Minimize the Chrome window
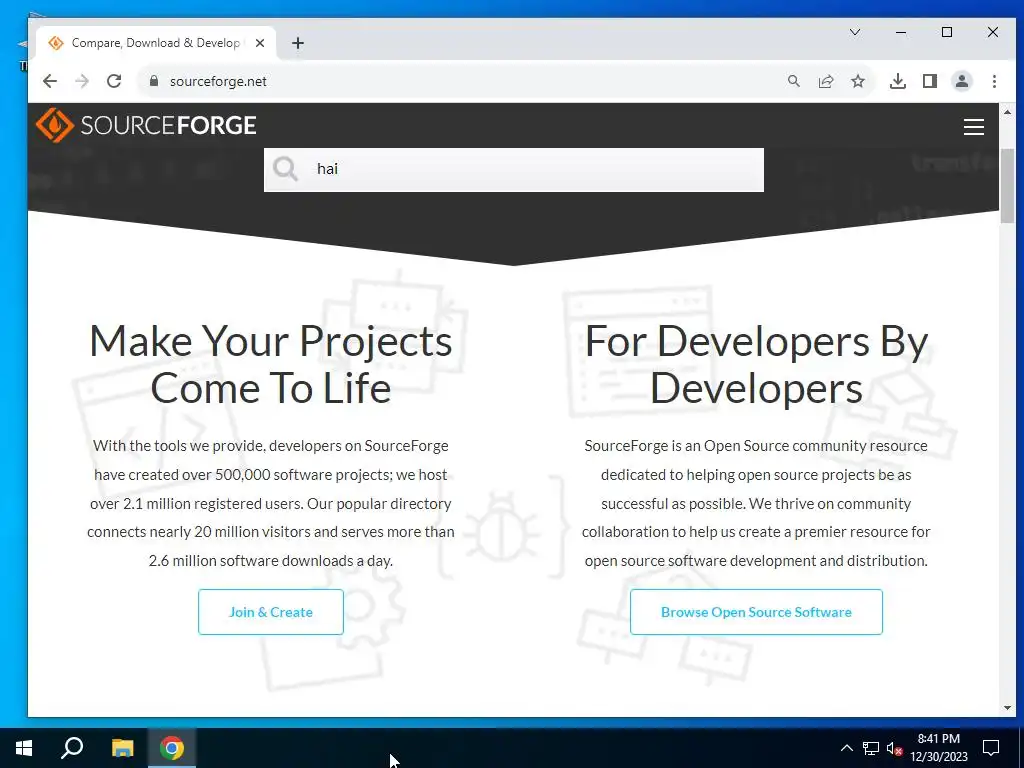This screenshot has width=1024, height=768. (x=901, y=32)
